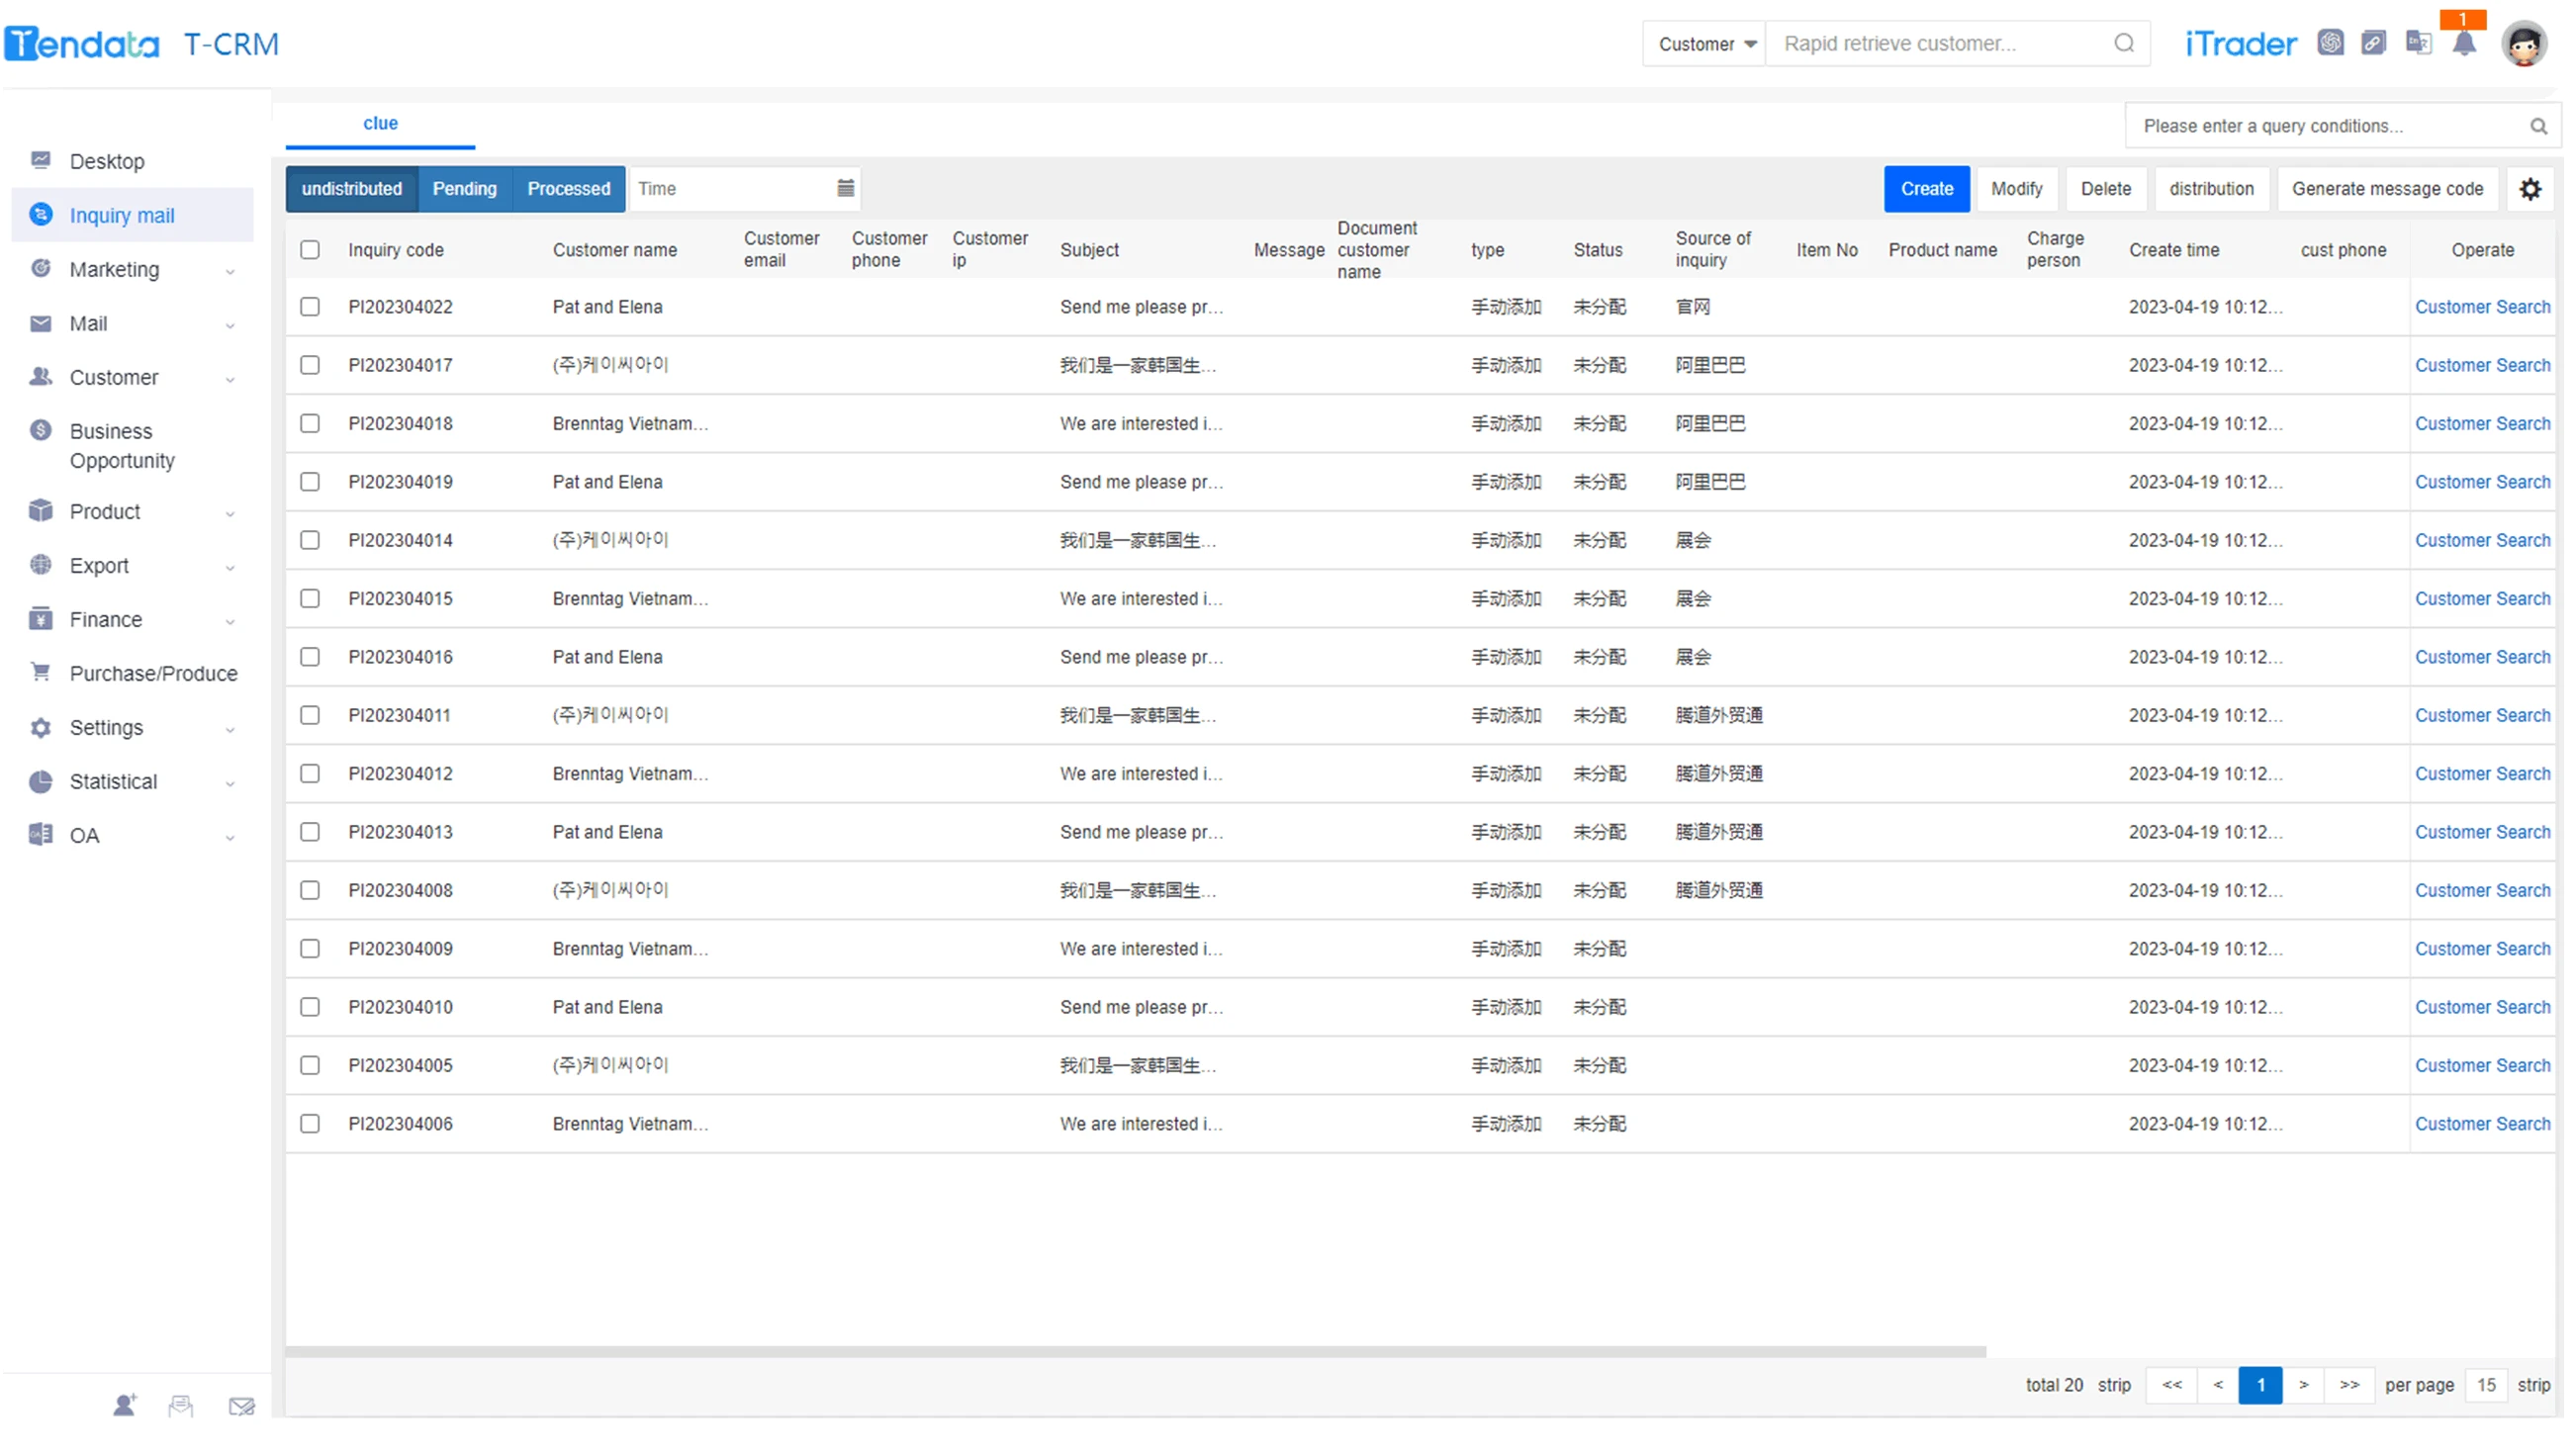Click the Inquiry mail sidebar icon

[x=41, y=214]
